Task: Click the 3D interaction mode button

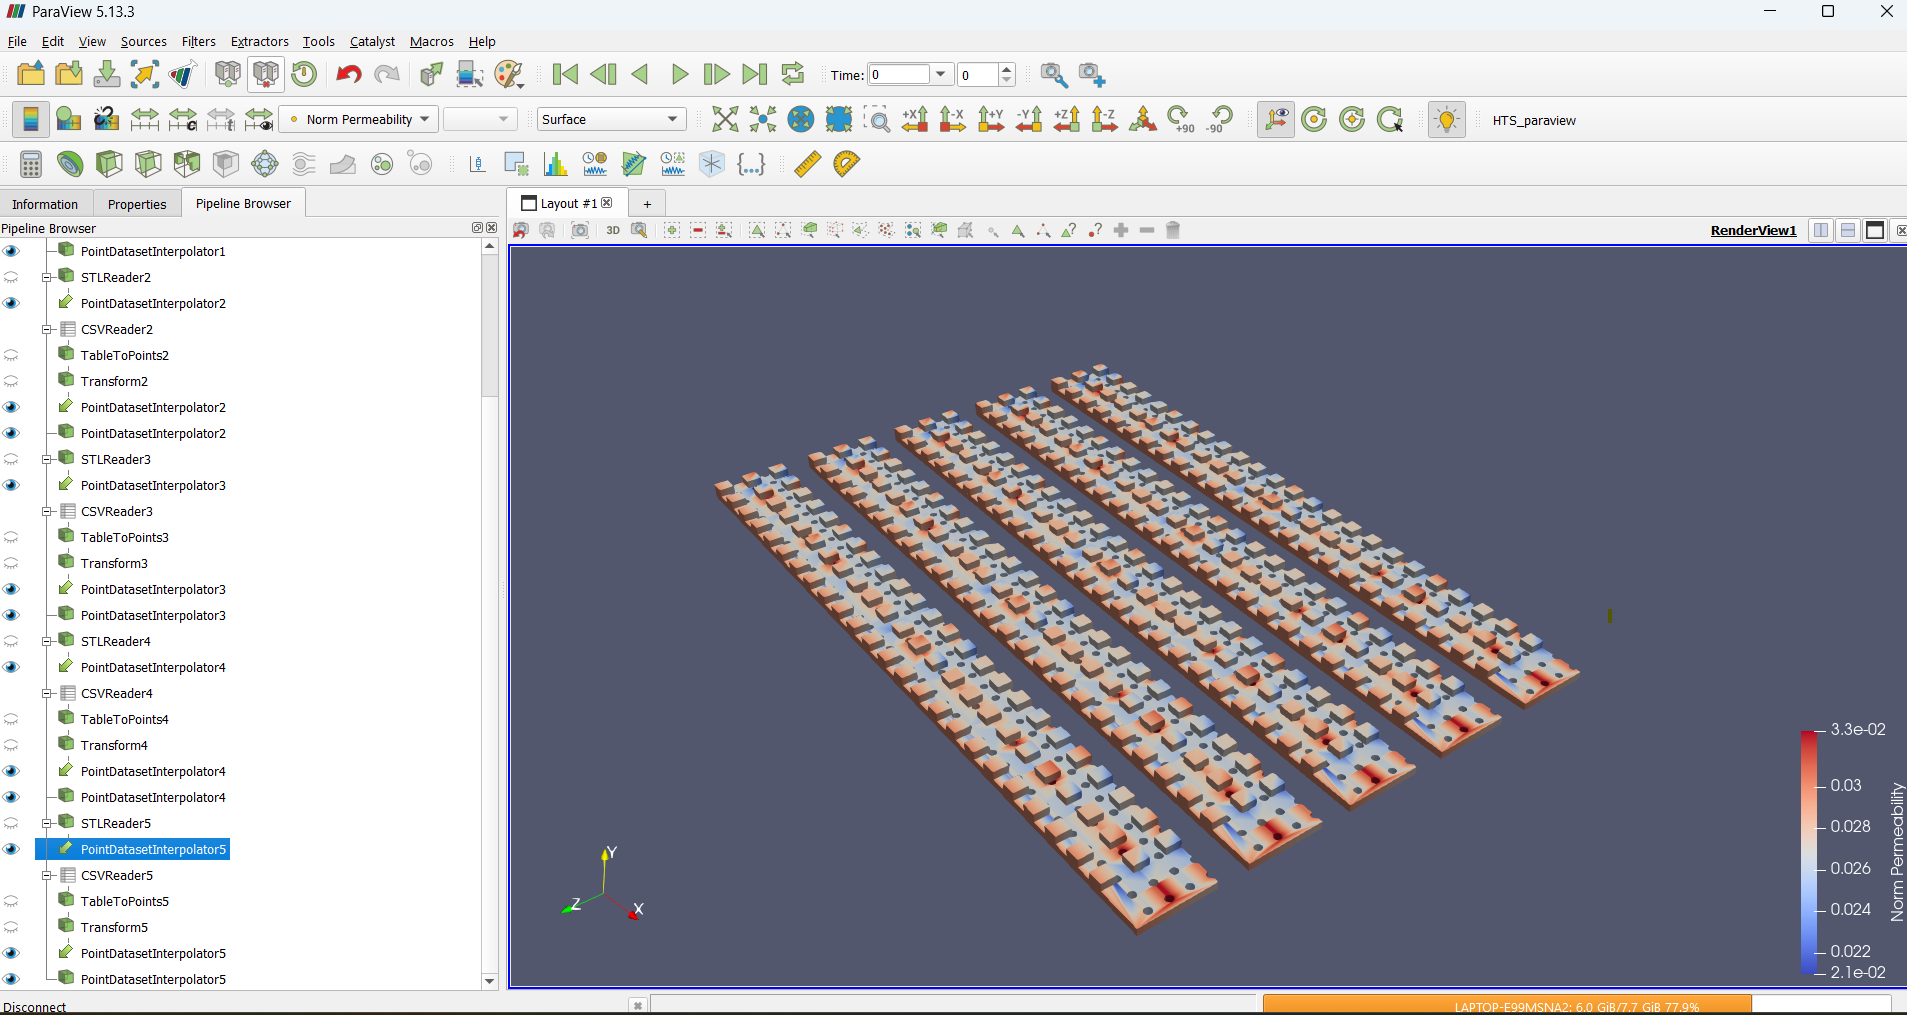Action: pos(613,231)
